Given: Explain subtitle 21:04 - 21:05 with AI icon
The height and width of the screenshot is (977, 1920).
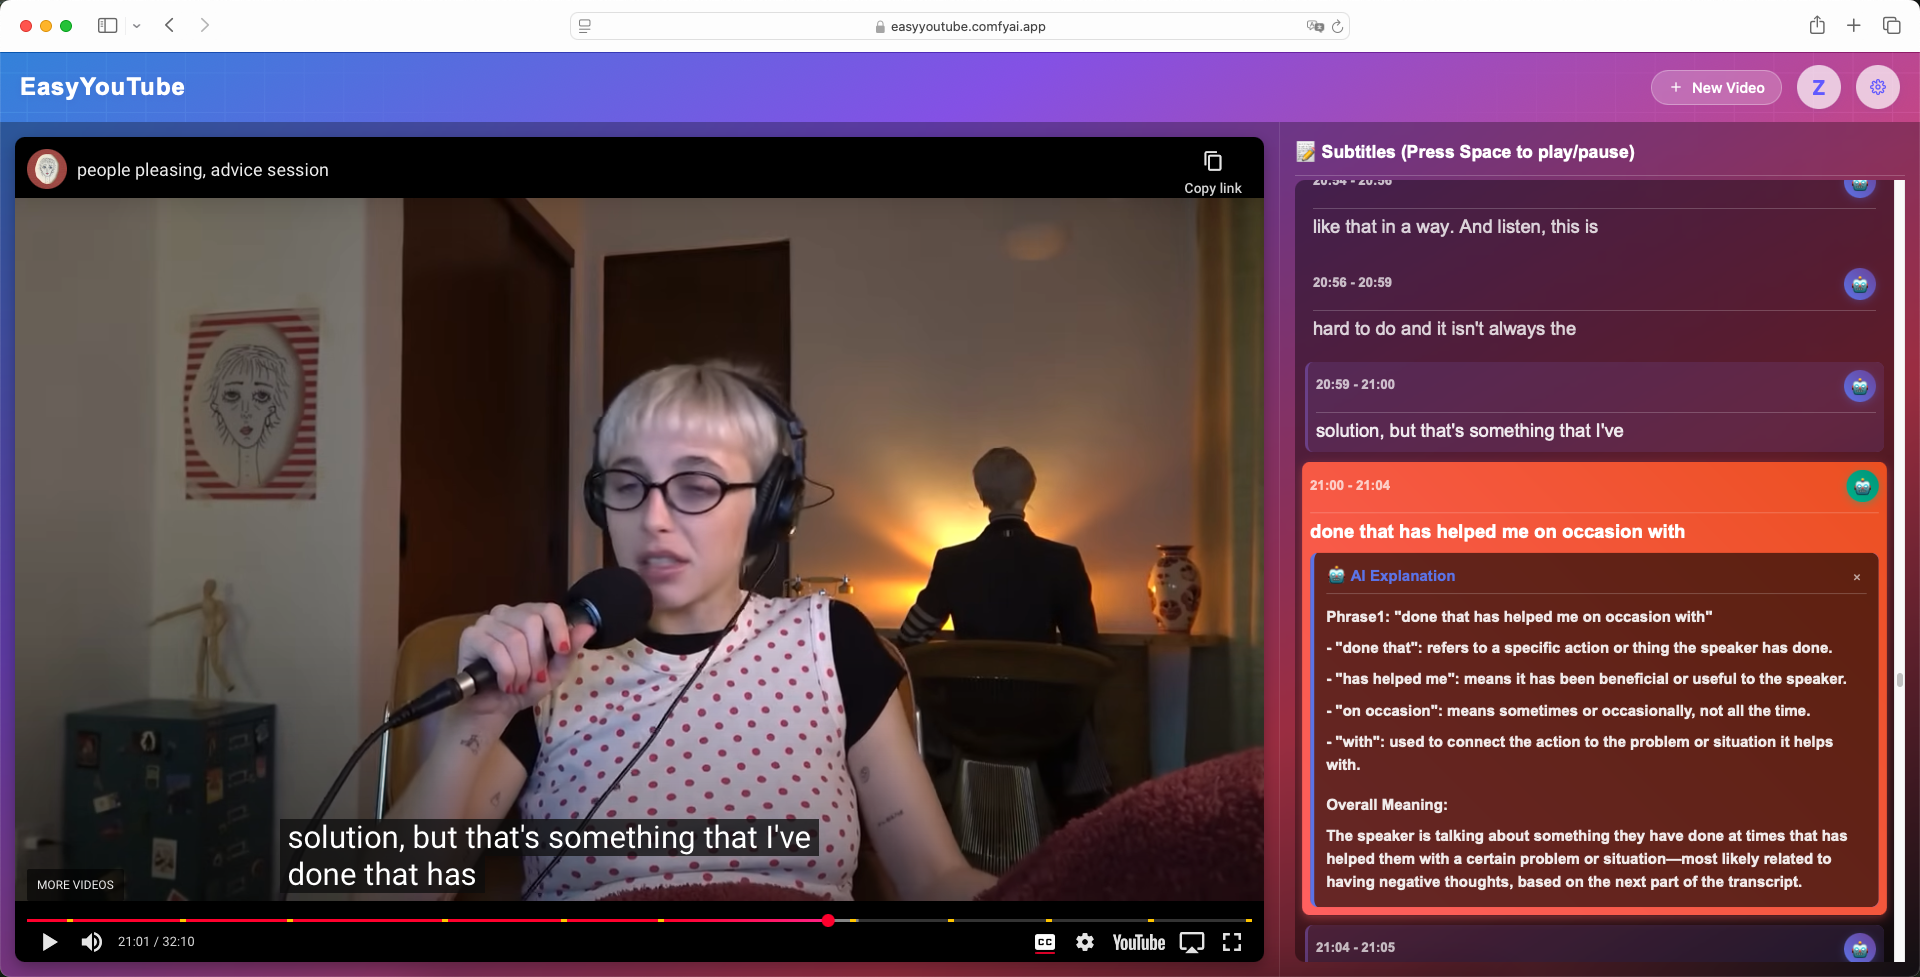Looking at the screenshot, I should [1860, 948].
